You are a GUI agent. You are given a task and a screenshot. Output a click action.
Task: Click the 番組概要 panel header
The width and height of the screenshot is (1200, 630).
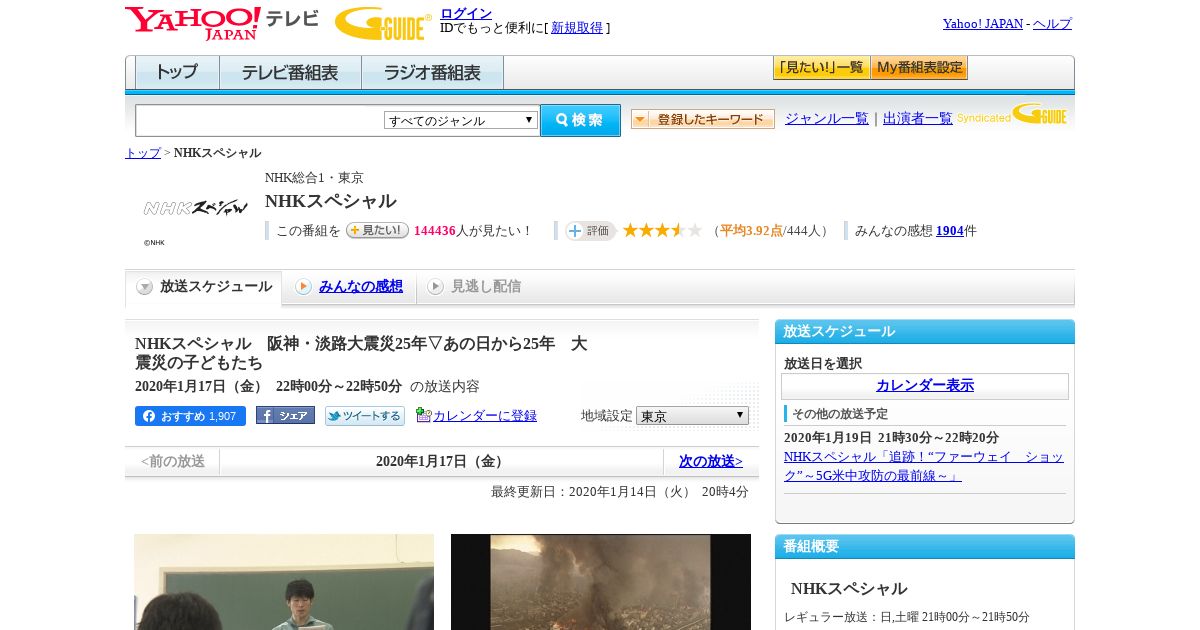pos(925,547)
